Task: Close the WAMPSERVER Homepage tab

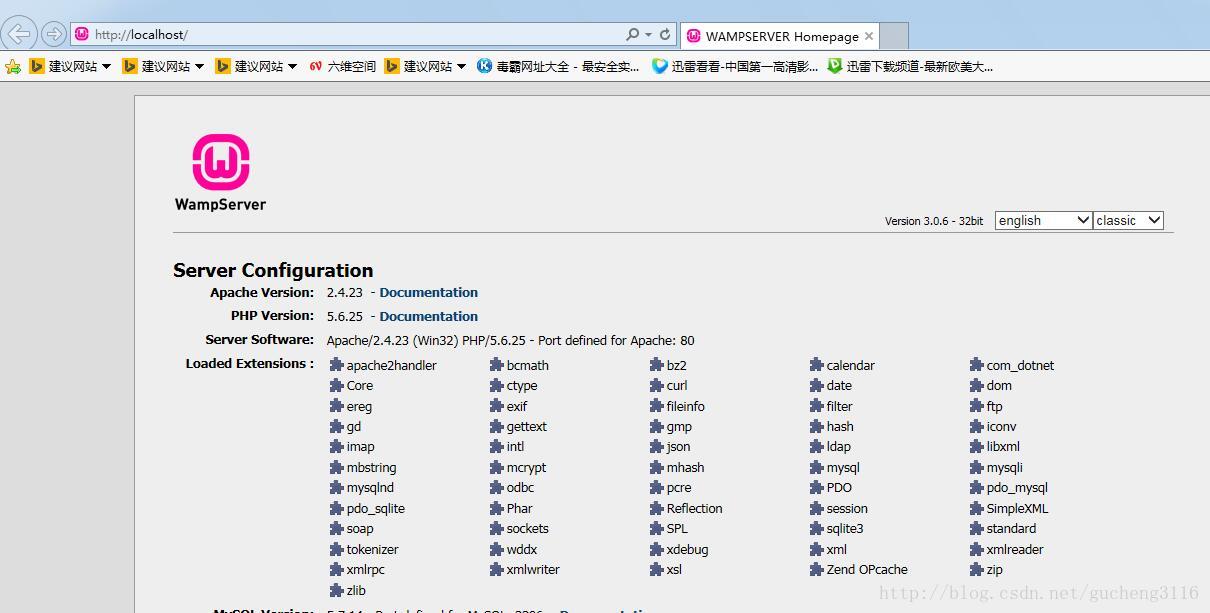Action: (x=869, y=36)
